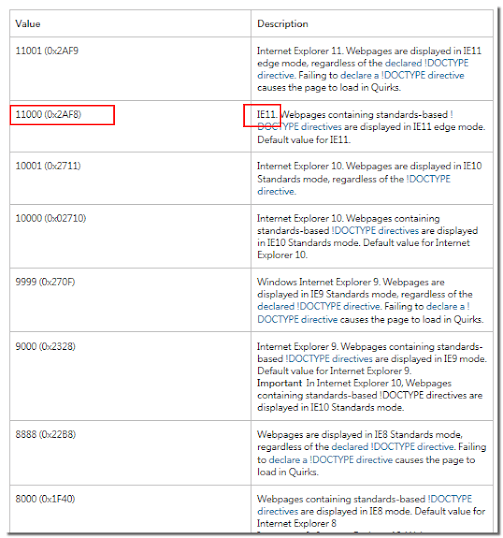Viewport: 503px width, 538px height.
Task: Open the 'declare a !DOCTYPE directive' link in the 11001 row
Action: click(x=402, y=75)
